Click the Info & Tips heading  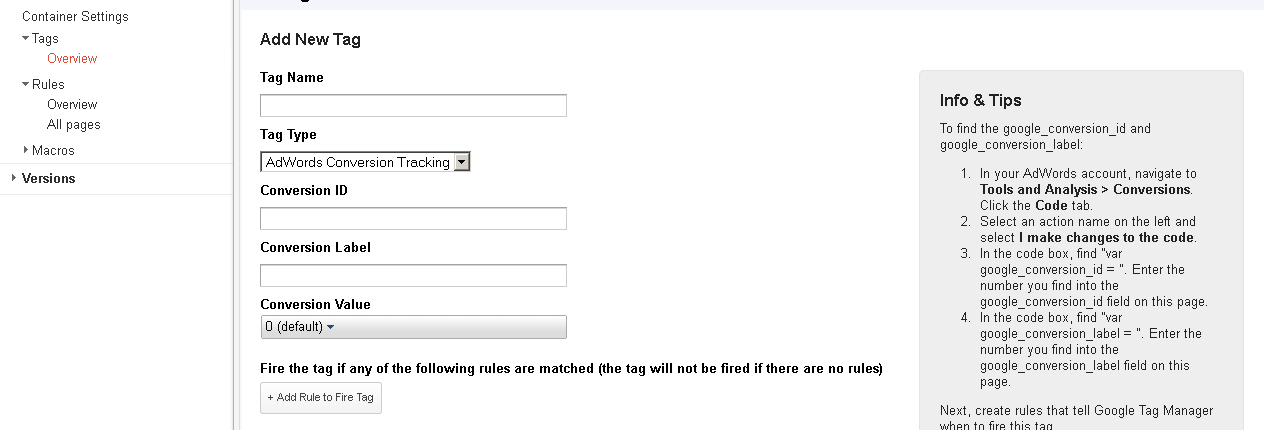point(980,100)
